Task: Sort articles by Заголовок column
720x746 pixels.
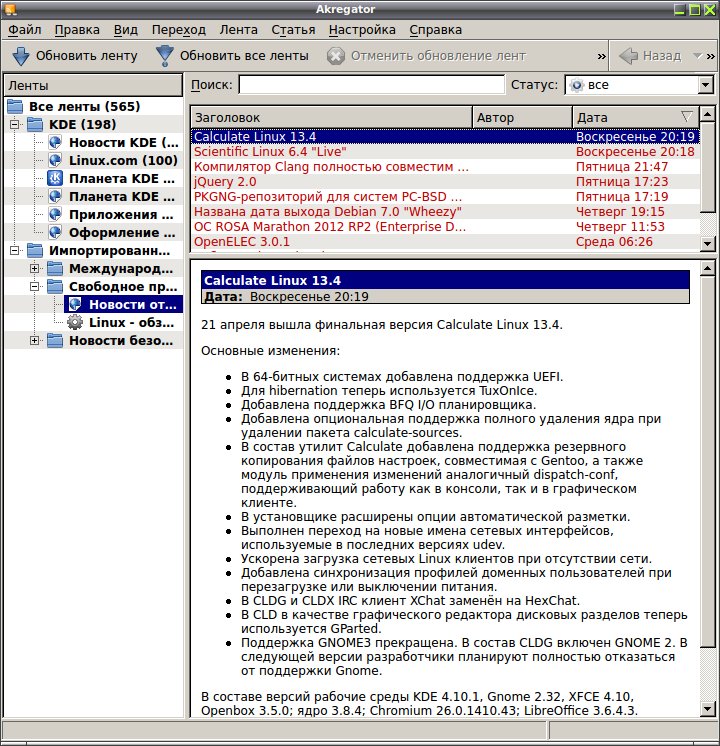Action: coord(331,117)
